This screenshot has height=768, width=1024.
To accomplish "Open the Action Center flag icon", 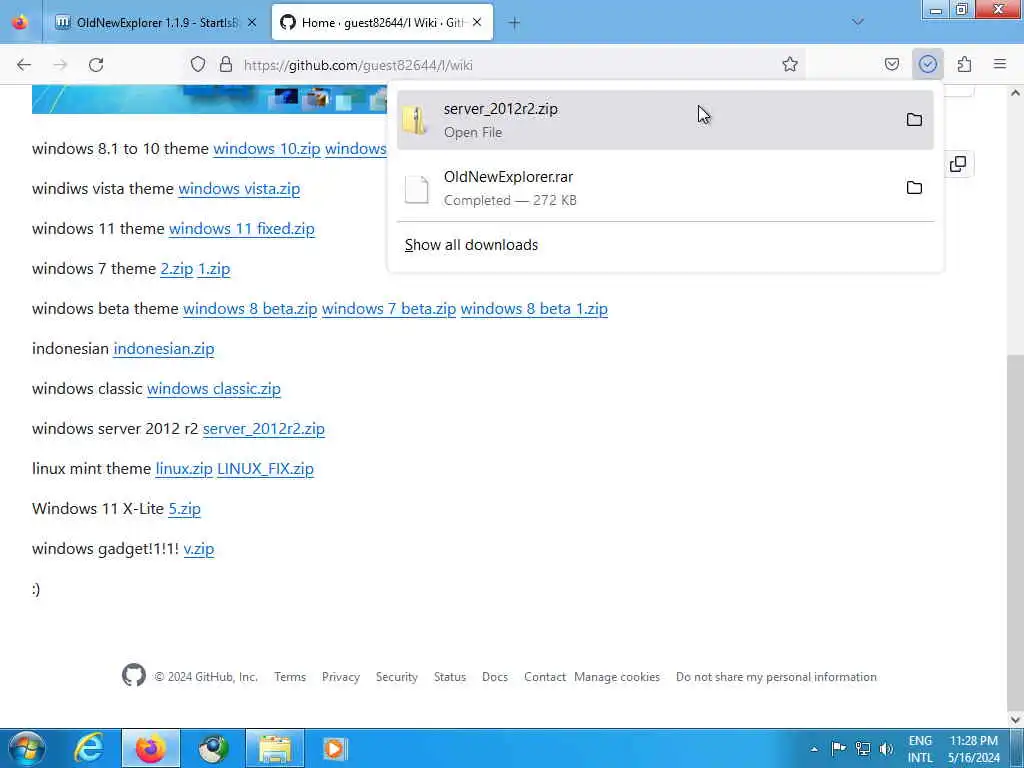I will [x=839, y=748].
